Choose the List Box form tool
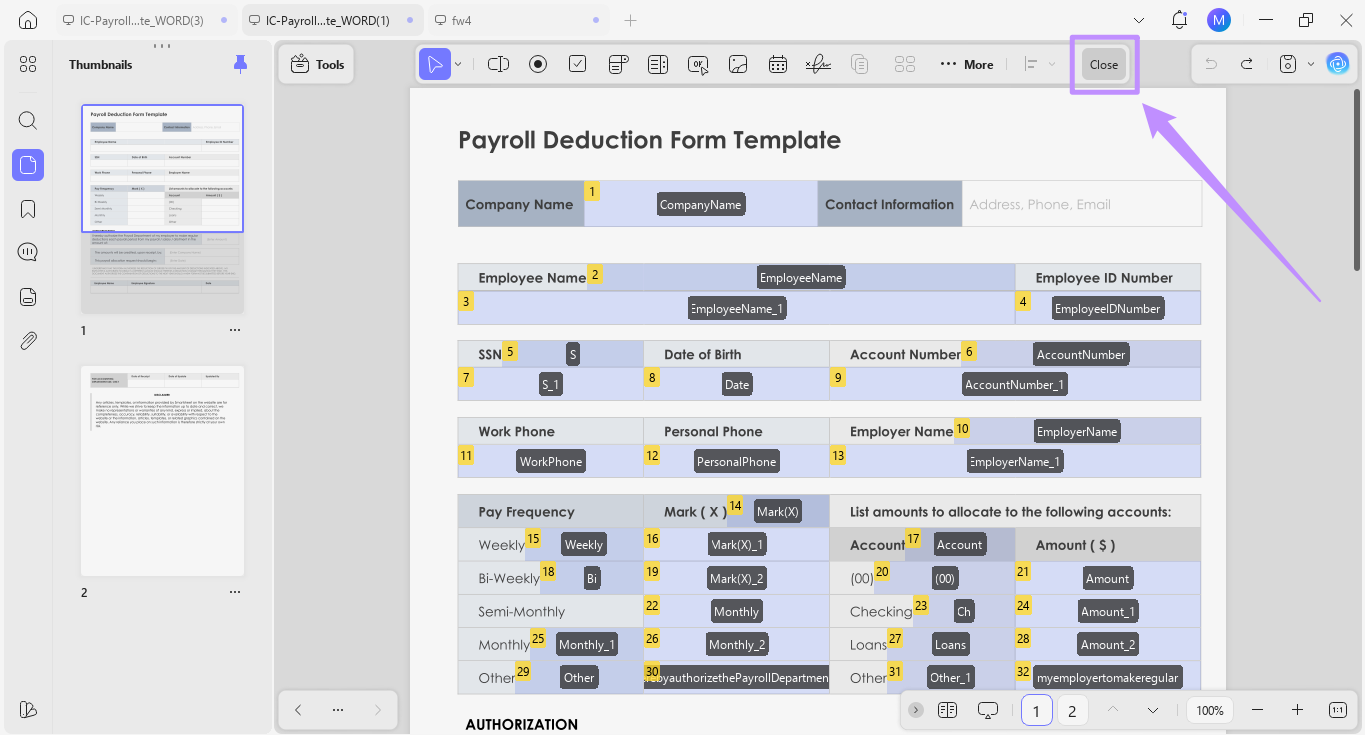This screenshot has height=735, width=1365. click(x=658, y=64)
